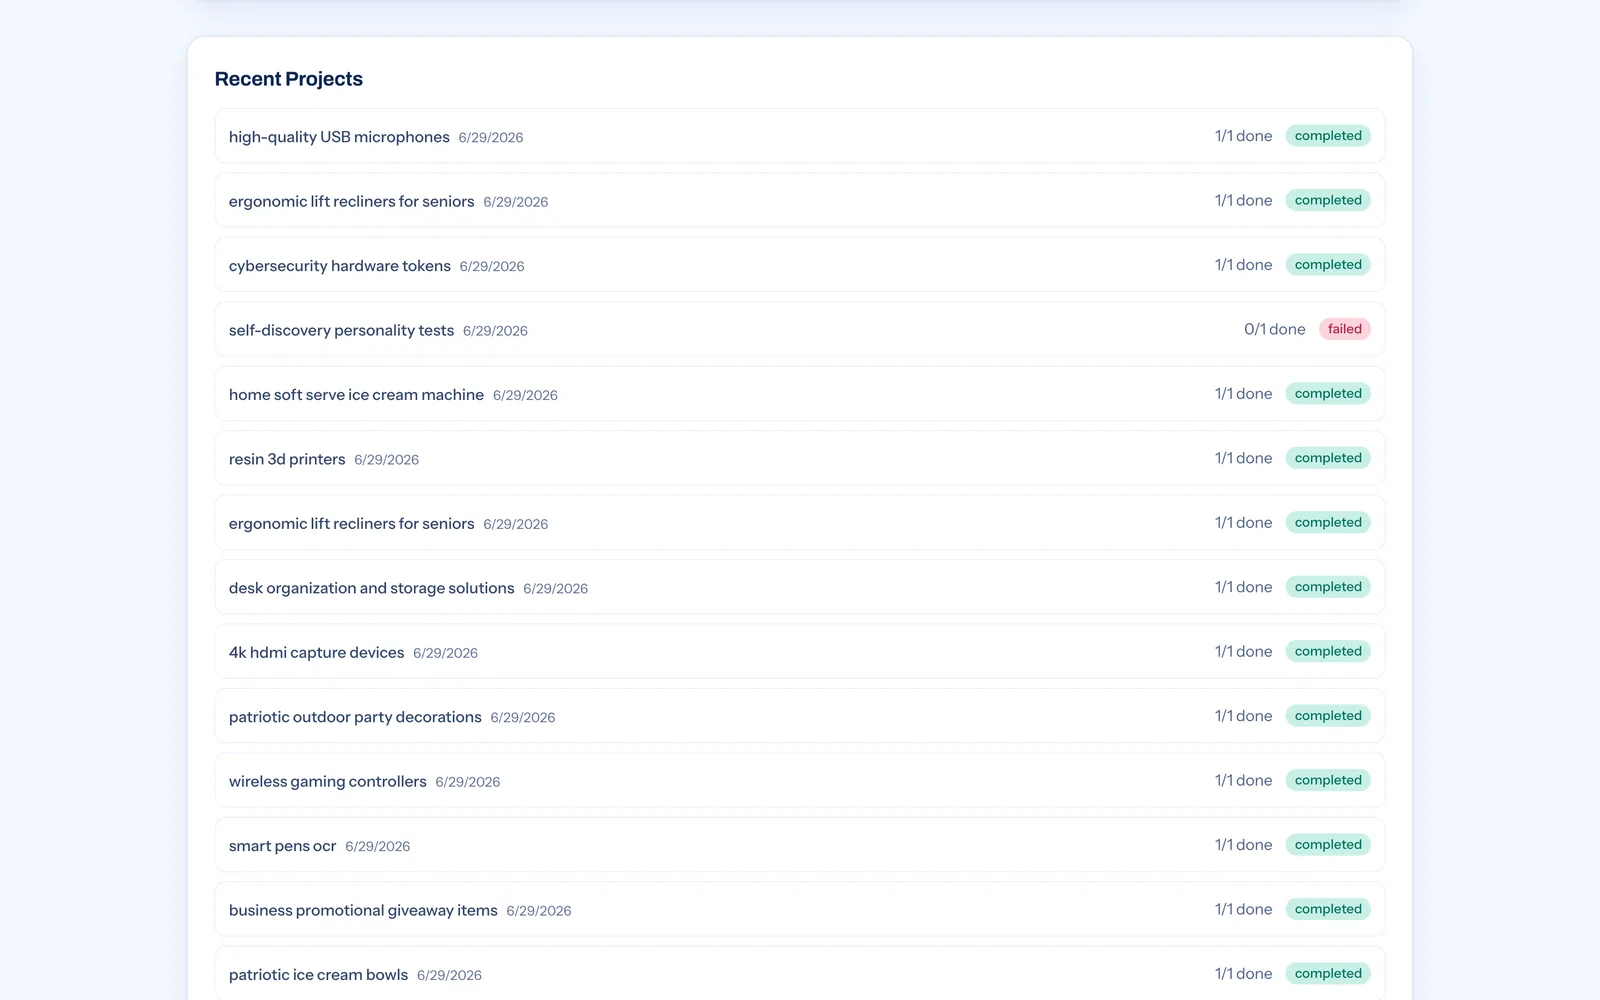Click completed badge for resin 3d printers
This screenshot has width=1600, height=1000.
click(x=1328, y=458)
